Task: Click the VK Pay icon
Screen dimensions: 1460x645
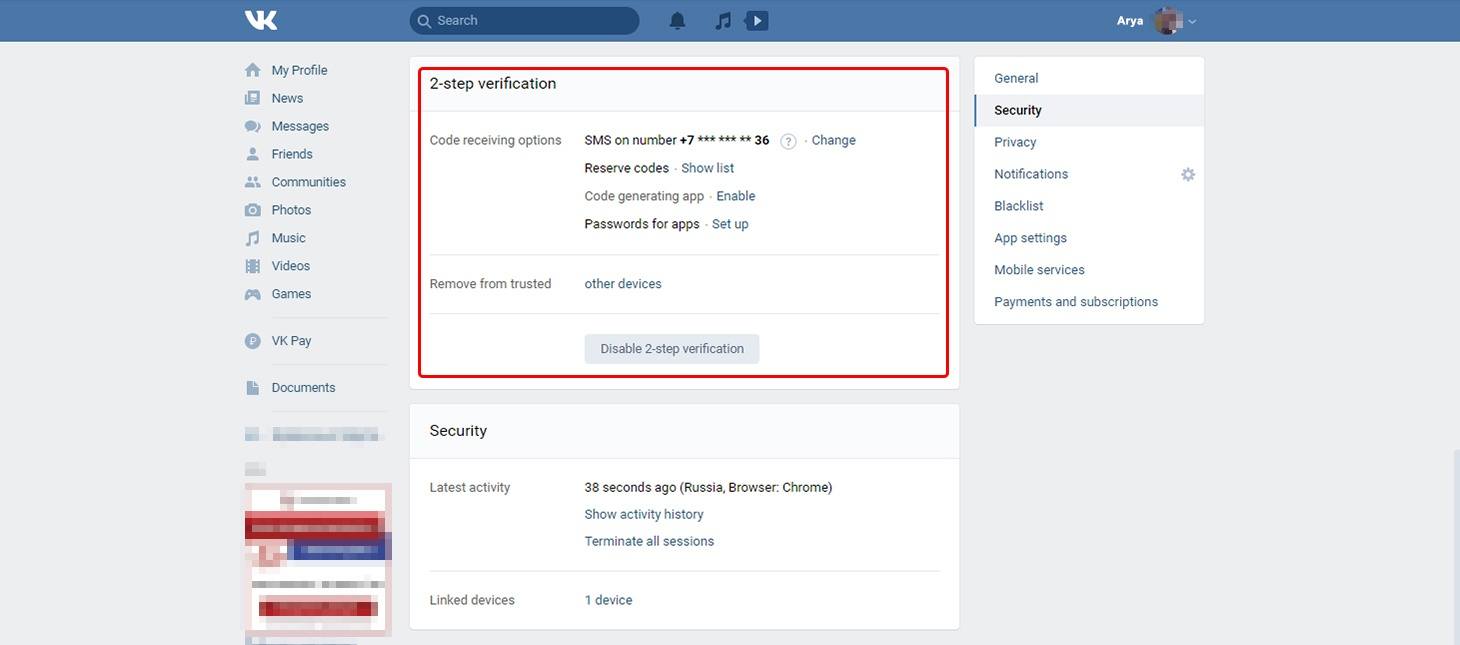Action: click(x=253, y=341)
